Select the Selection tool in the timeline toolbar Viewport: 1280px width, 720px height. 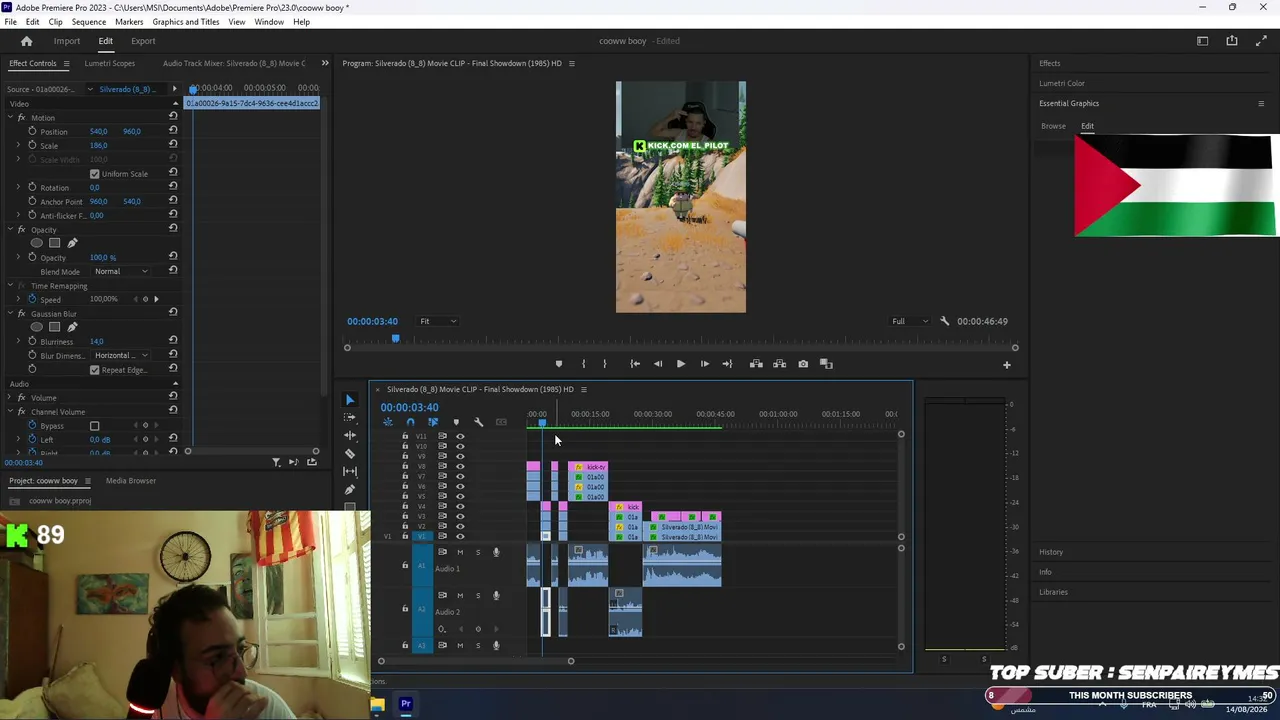point(349,400)
